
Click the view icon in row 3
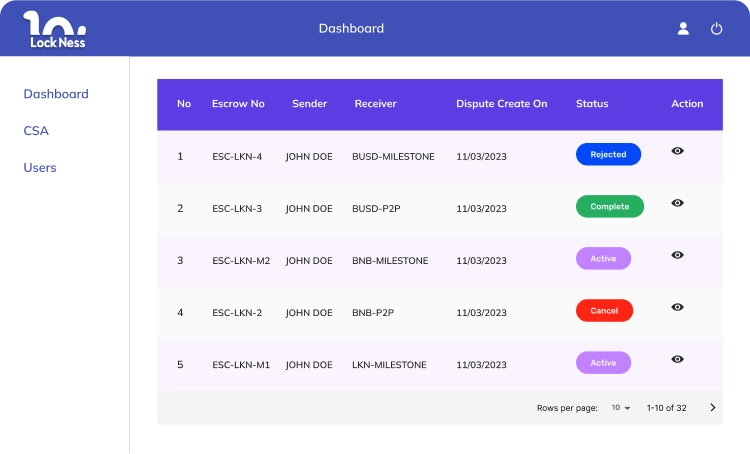pyautogui.click(x=677, y=255)
